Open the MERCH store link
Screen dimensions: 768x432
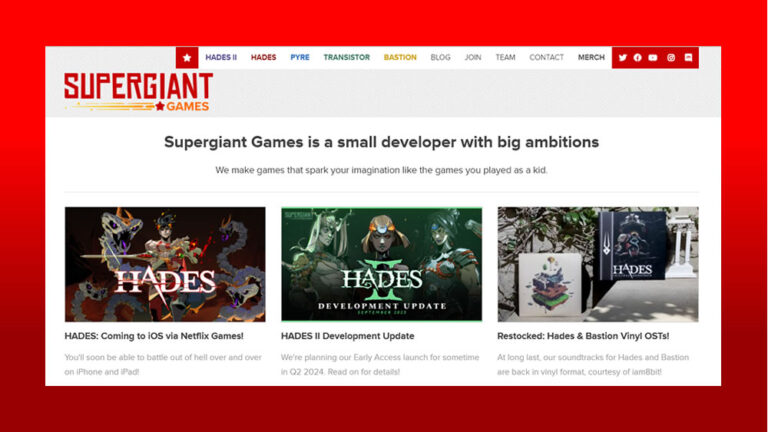[591, 57]
